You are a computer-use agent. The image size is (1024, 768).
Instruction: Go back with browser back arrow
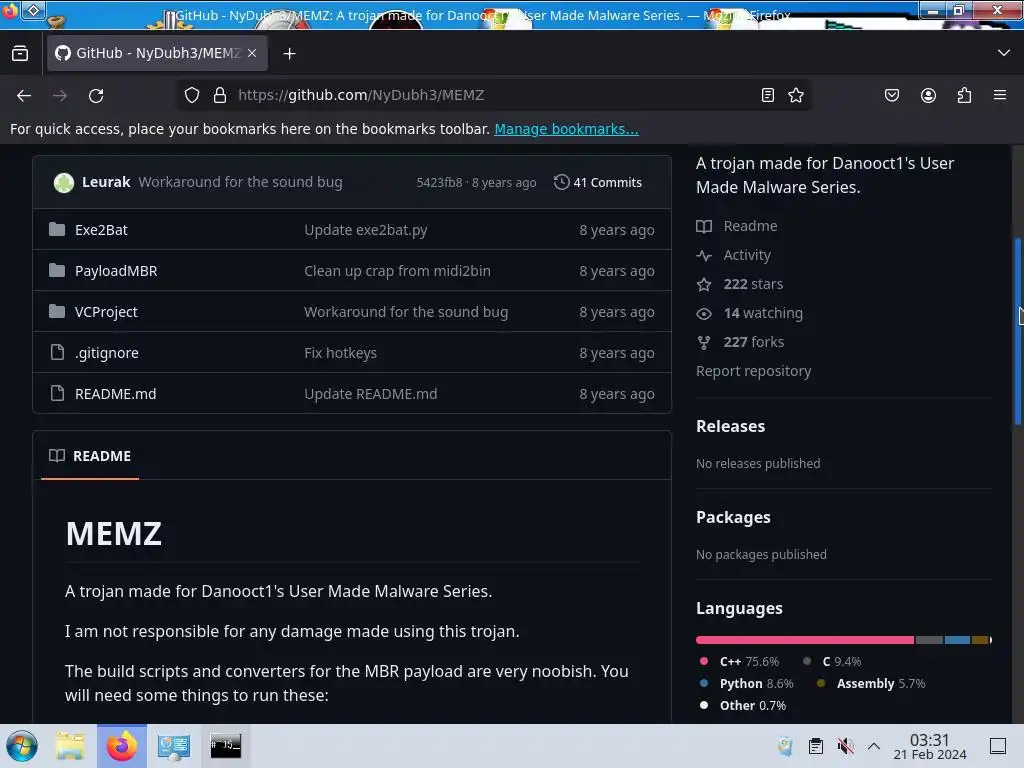tap(24, 95)
